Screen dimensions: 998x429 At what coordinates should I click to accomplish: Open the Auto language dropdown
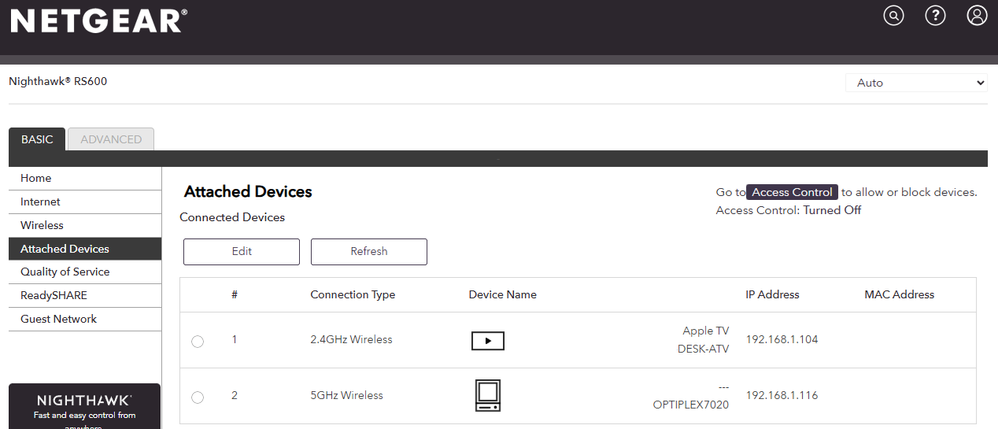pos(916,83)
